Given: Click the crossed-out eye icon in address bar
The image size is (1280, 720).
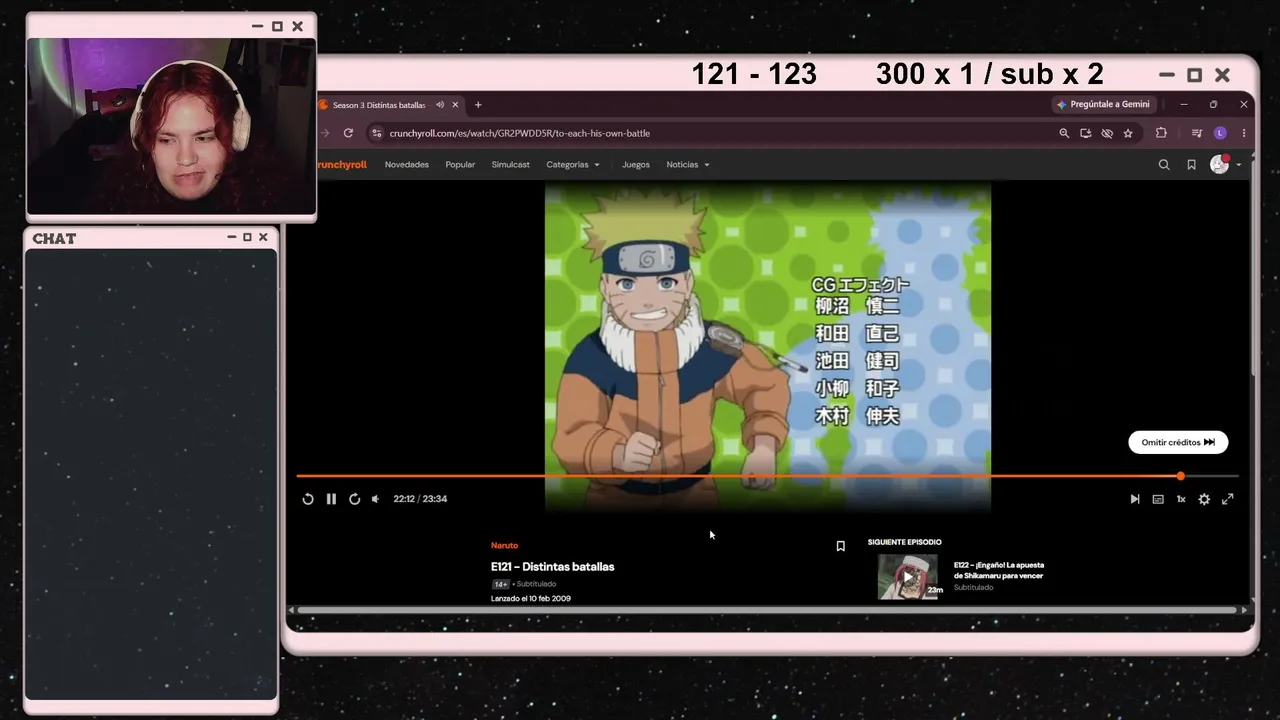Looking at the screenshot, I should tap(1107, 133).
